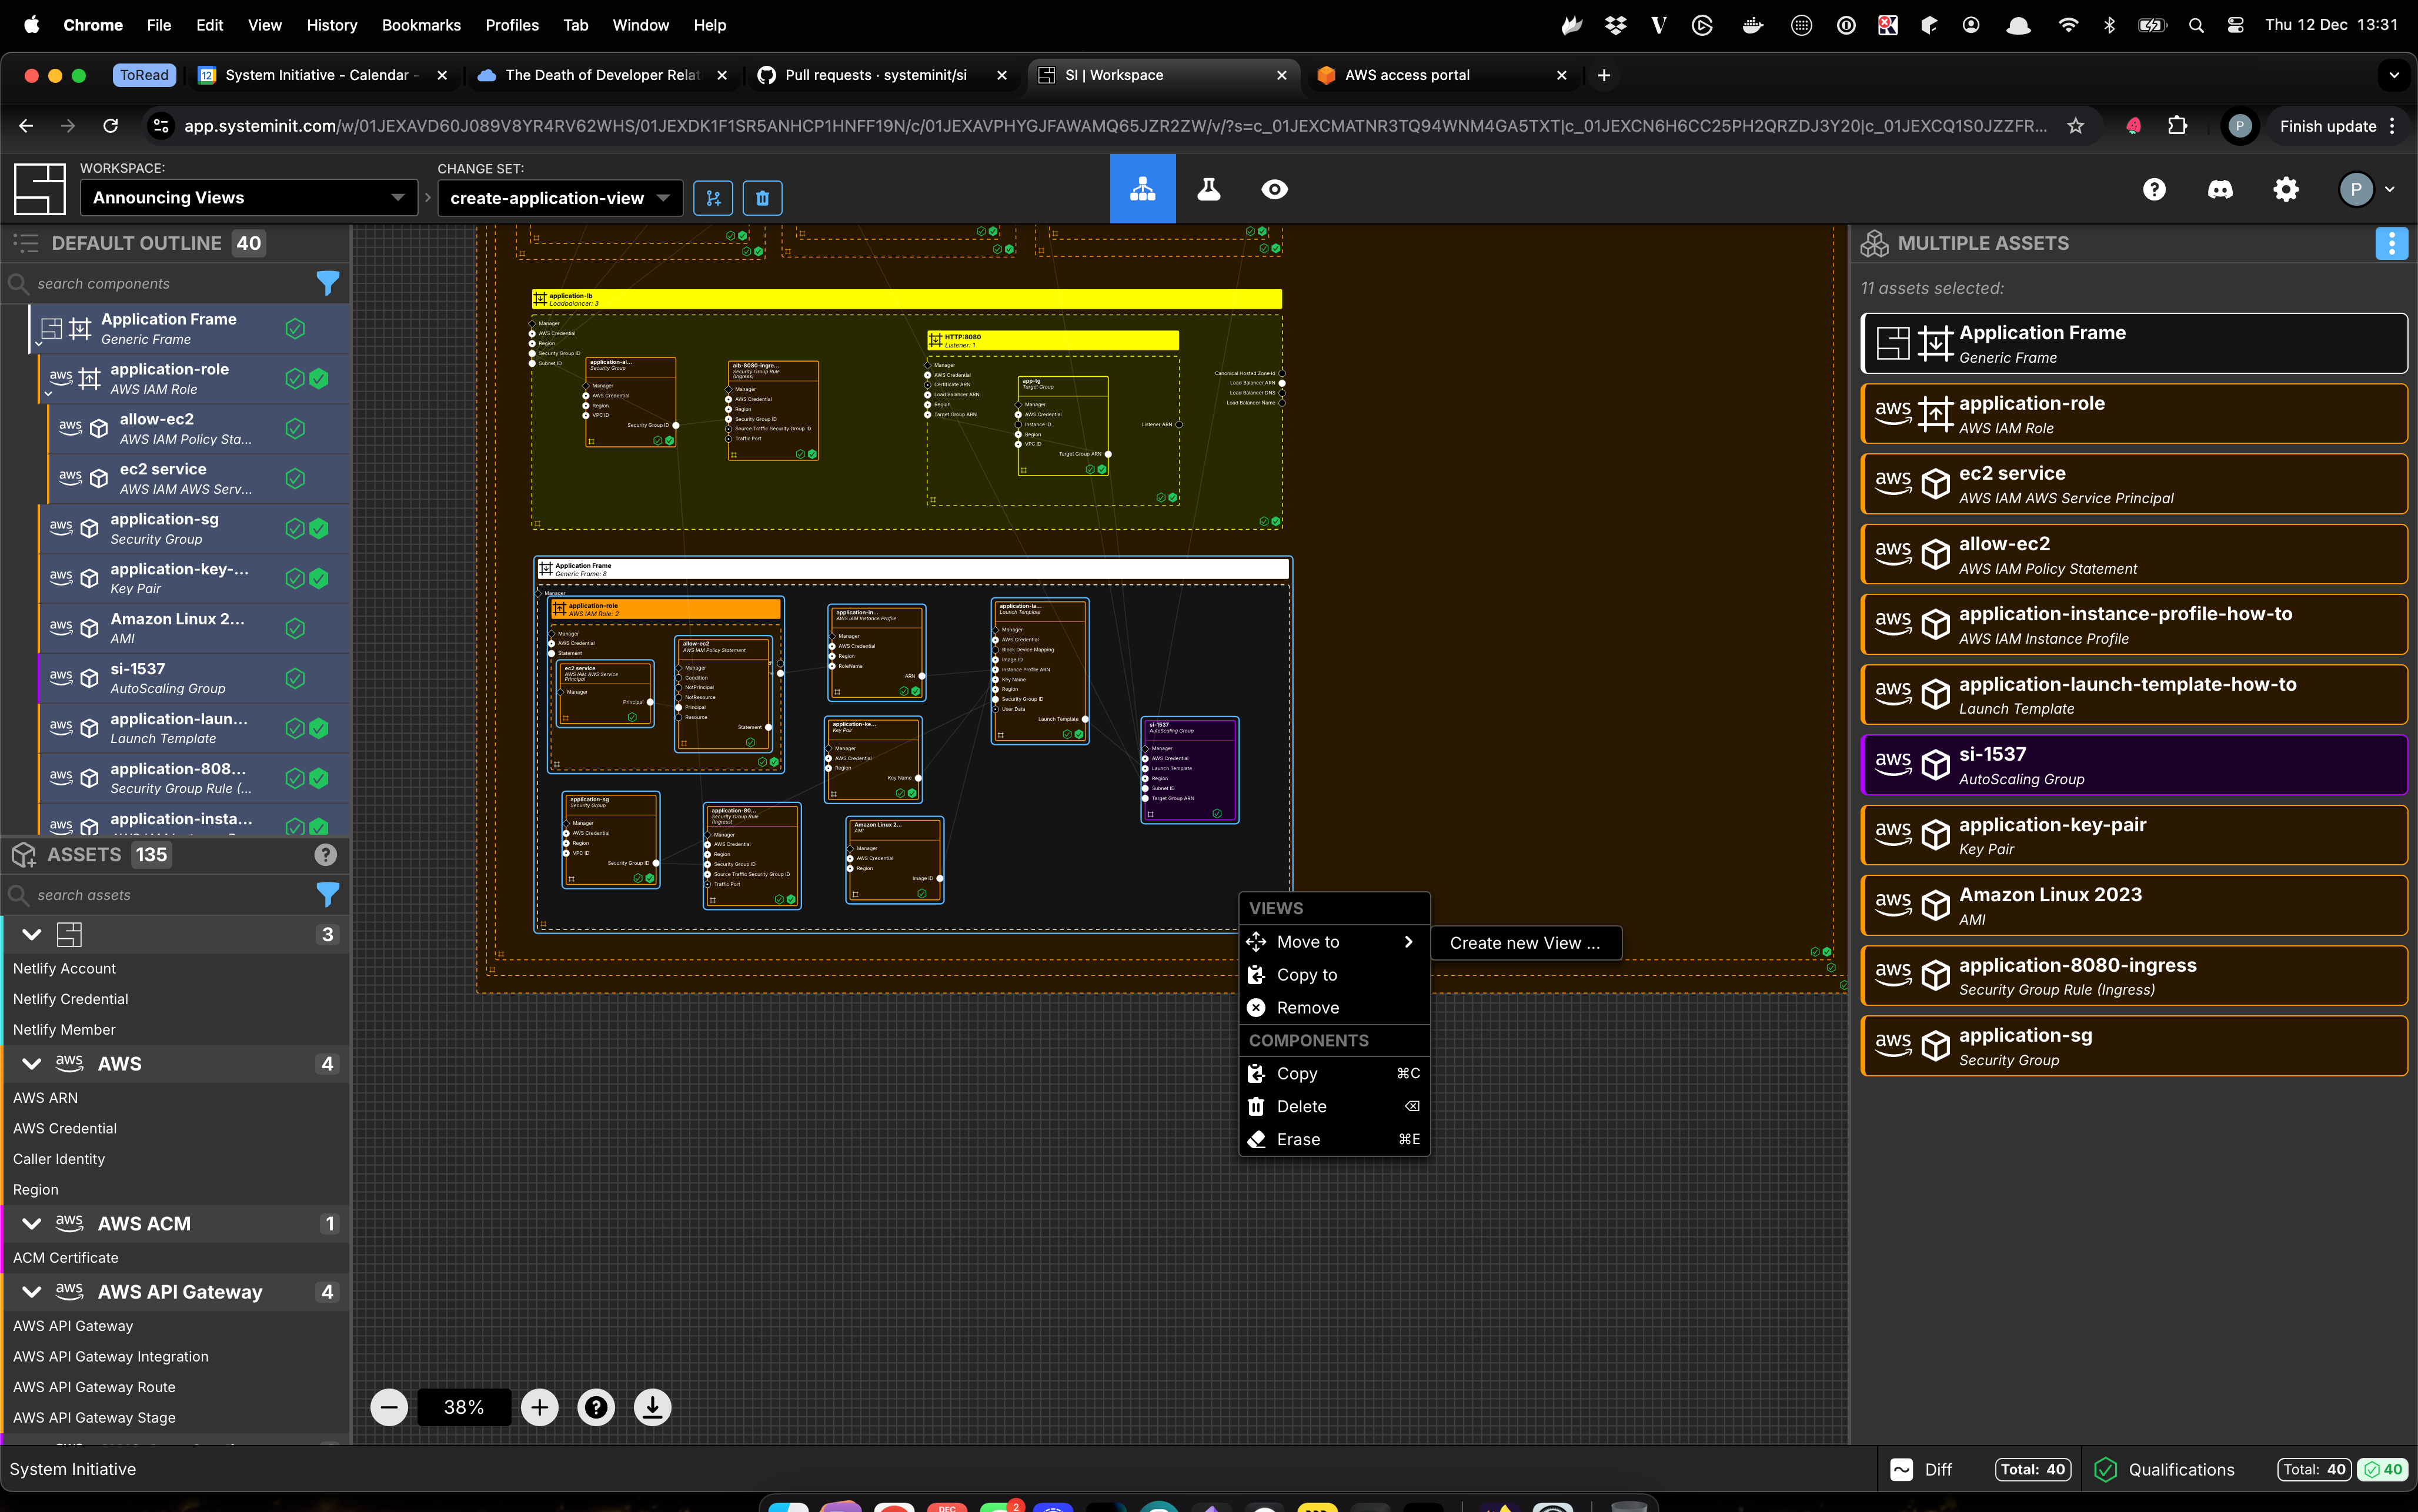Image resolution: width=2418 pixels, height=1512 pixels.
Task: Click the abandon change set trash icon
Action: [762, 198]
